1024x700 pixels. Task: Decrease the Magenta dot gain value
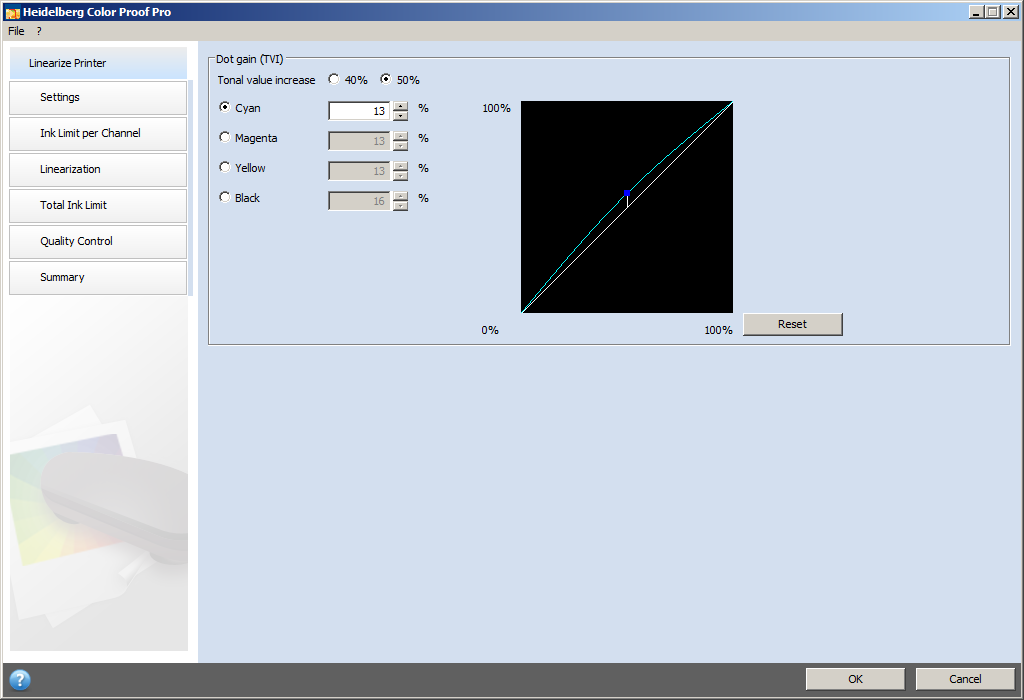[401, 146]
